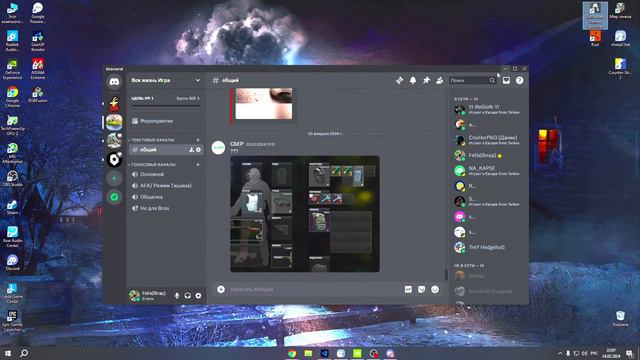Open Explore Discoverable Servers compass icon
The width and height of the screenshot is (640, 360).
tap(114, 197)
